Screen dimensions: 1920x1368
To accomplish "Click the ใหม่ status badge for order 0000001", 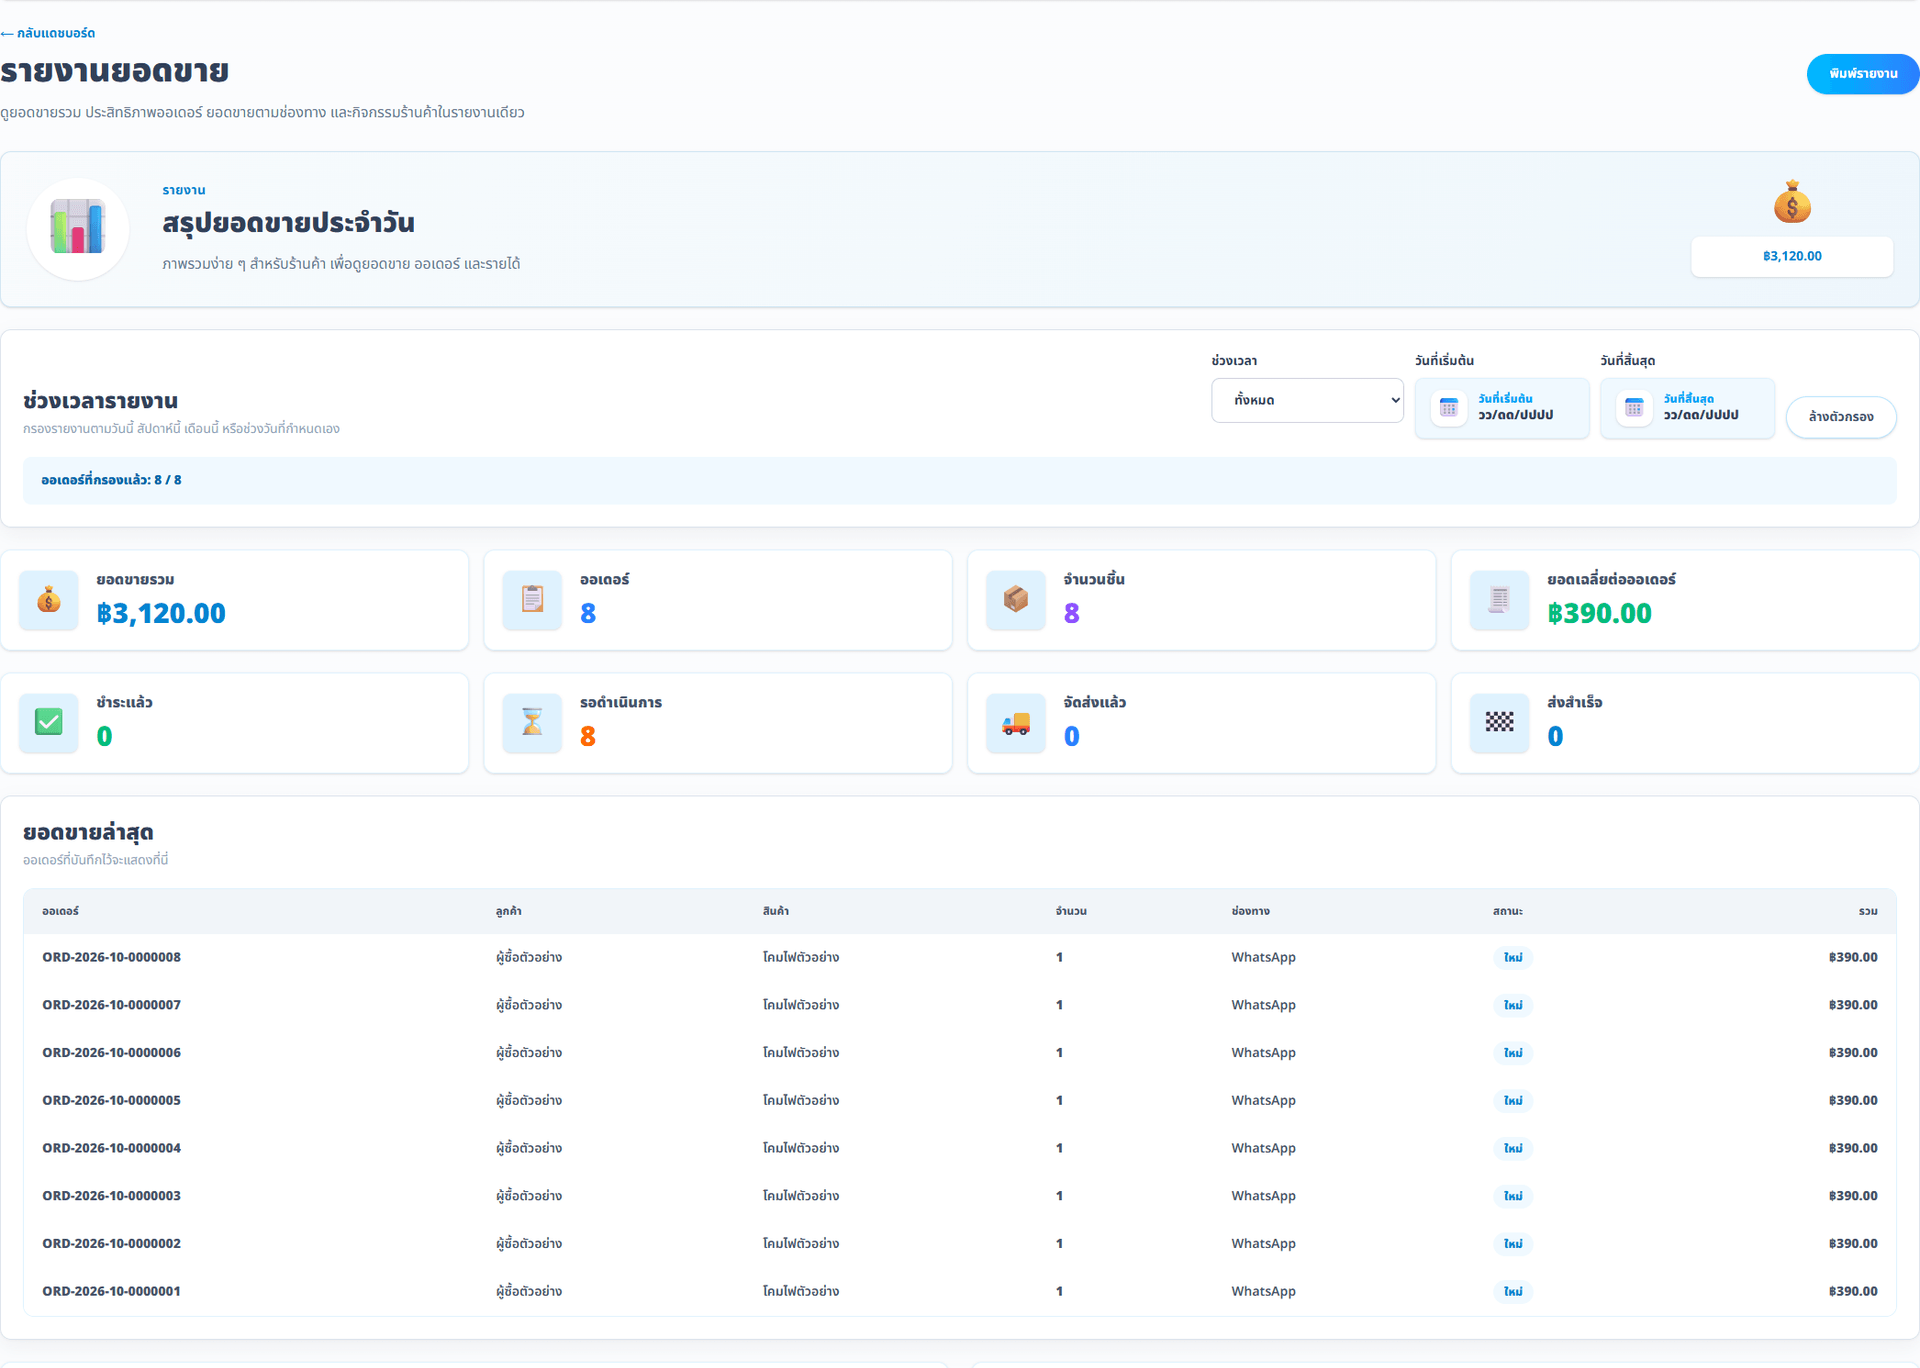I will point(1513,1291).
